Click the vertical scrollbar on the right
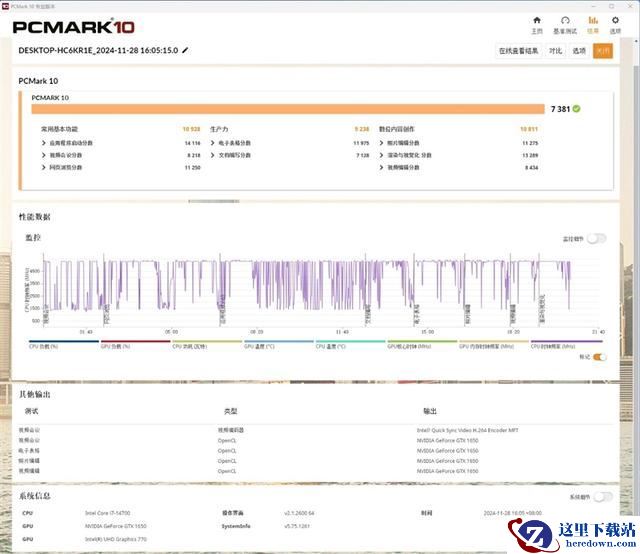 (636, 269)
